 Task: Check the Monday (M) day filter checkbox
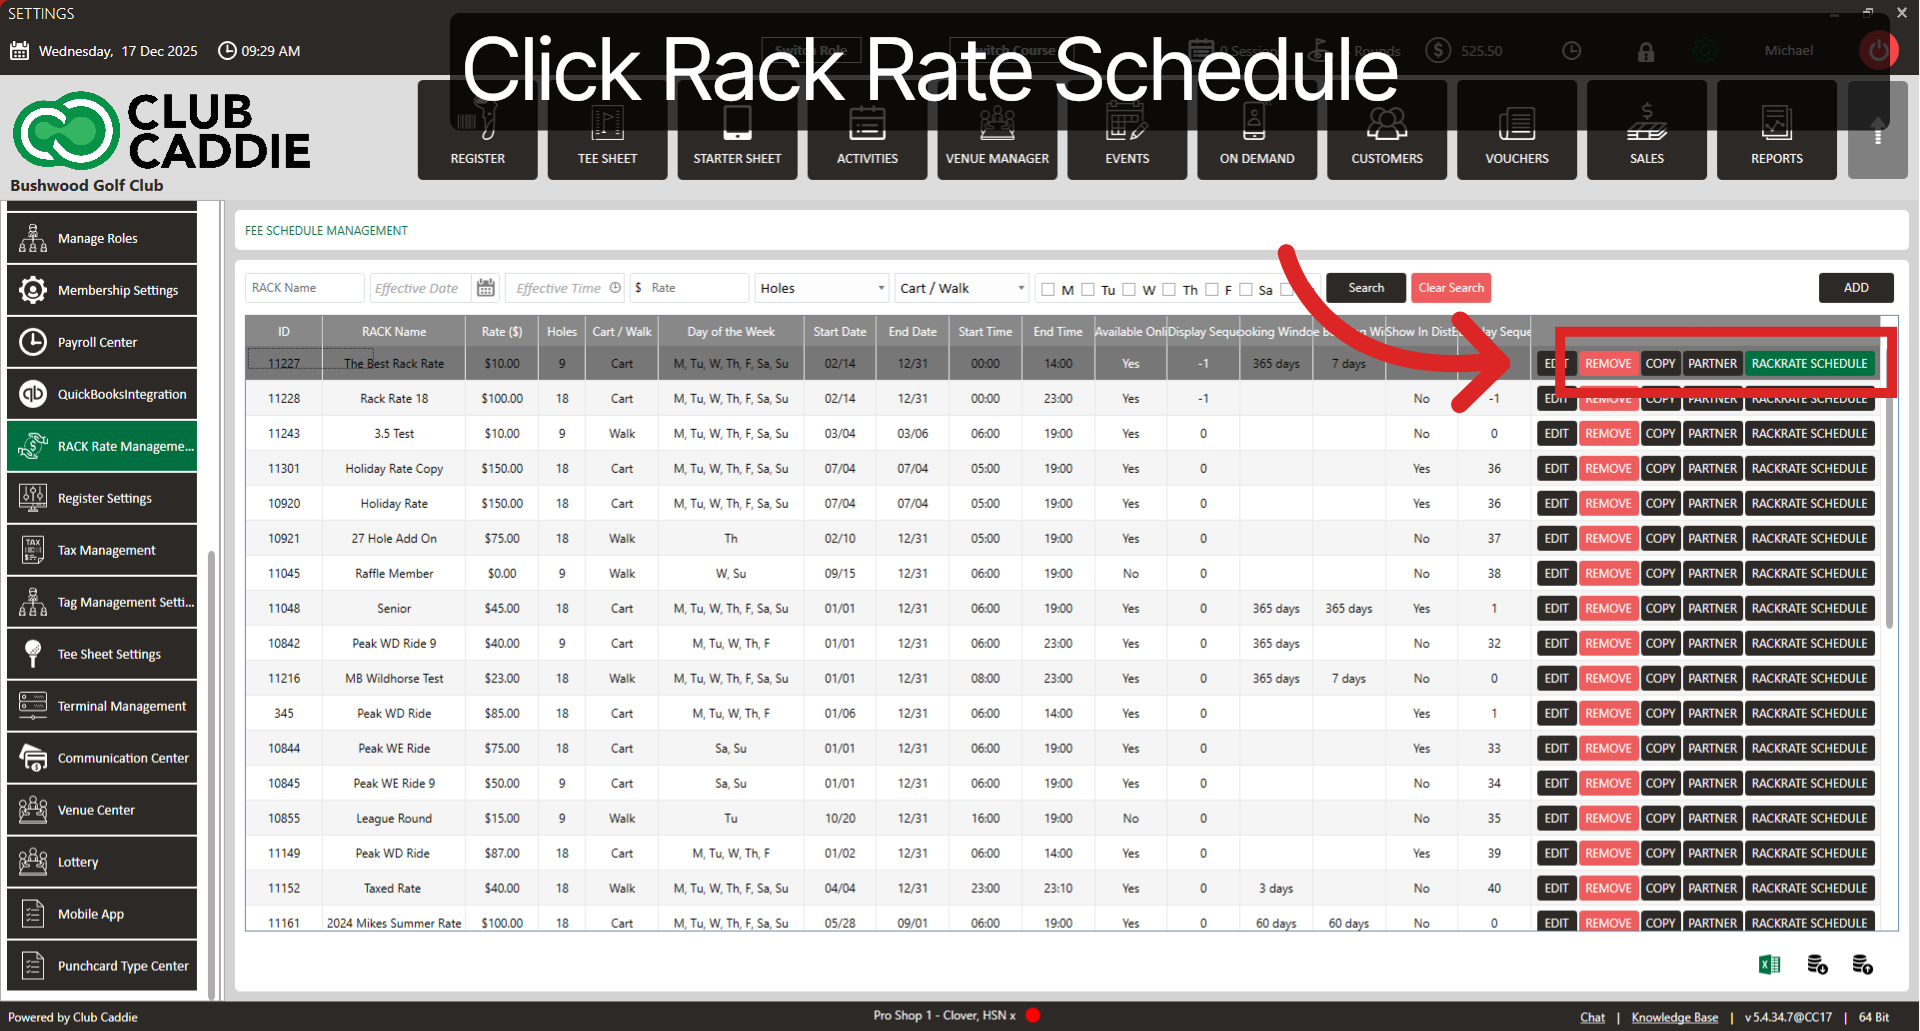tap(1048, 289)
